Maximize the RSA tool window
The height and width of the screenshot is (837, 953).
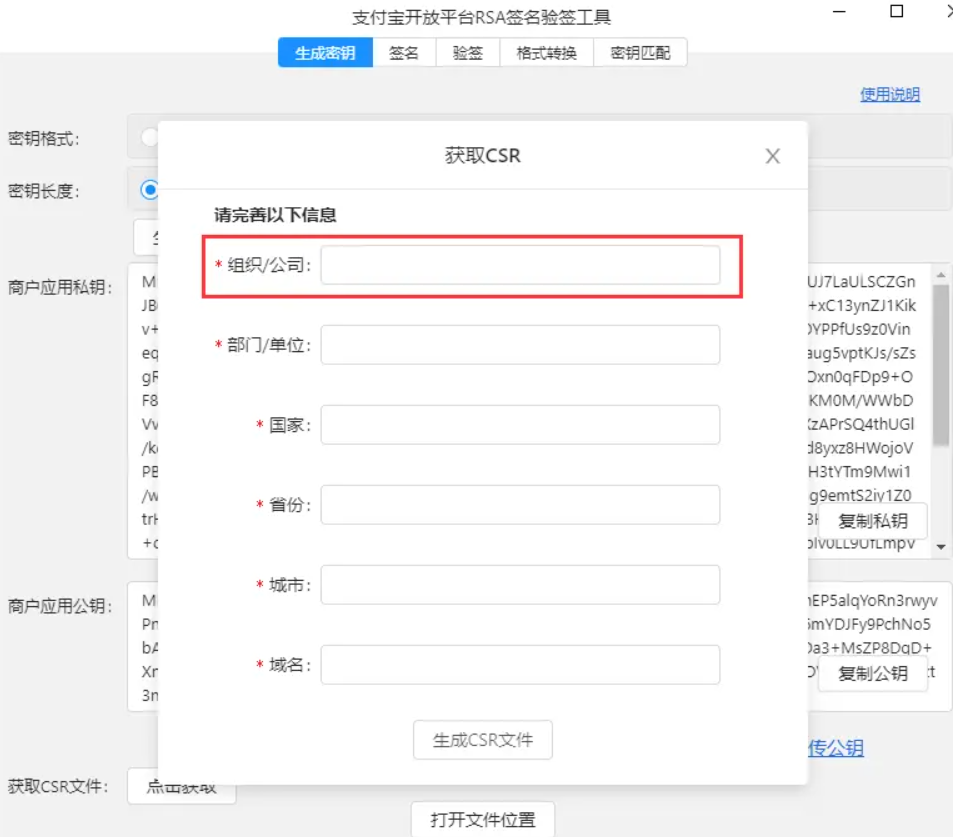click(896, 12)
